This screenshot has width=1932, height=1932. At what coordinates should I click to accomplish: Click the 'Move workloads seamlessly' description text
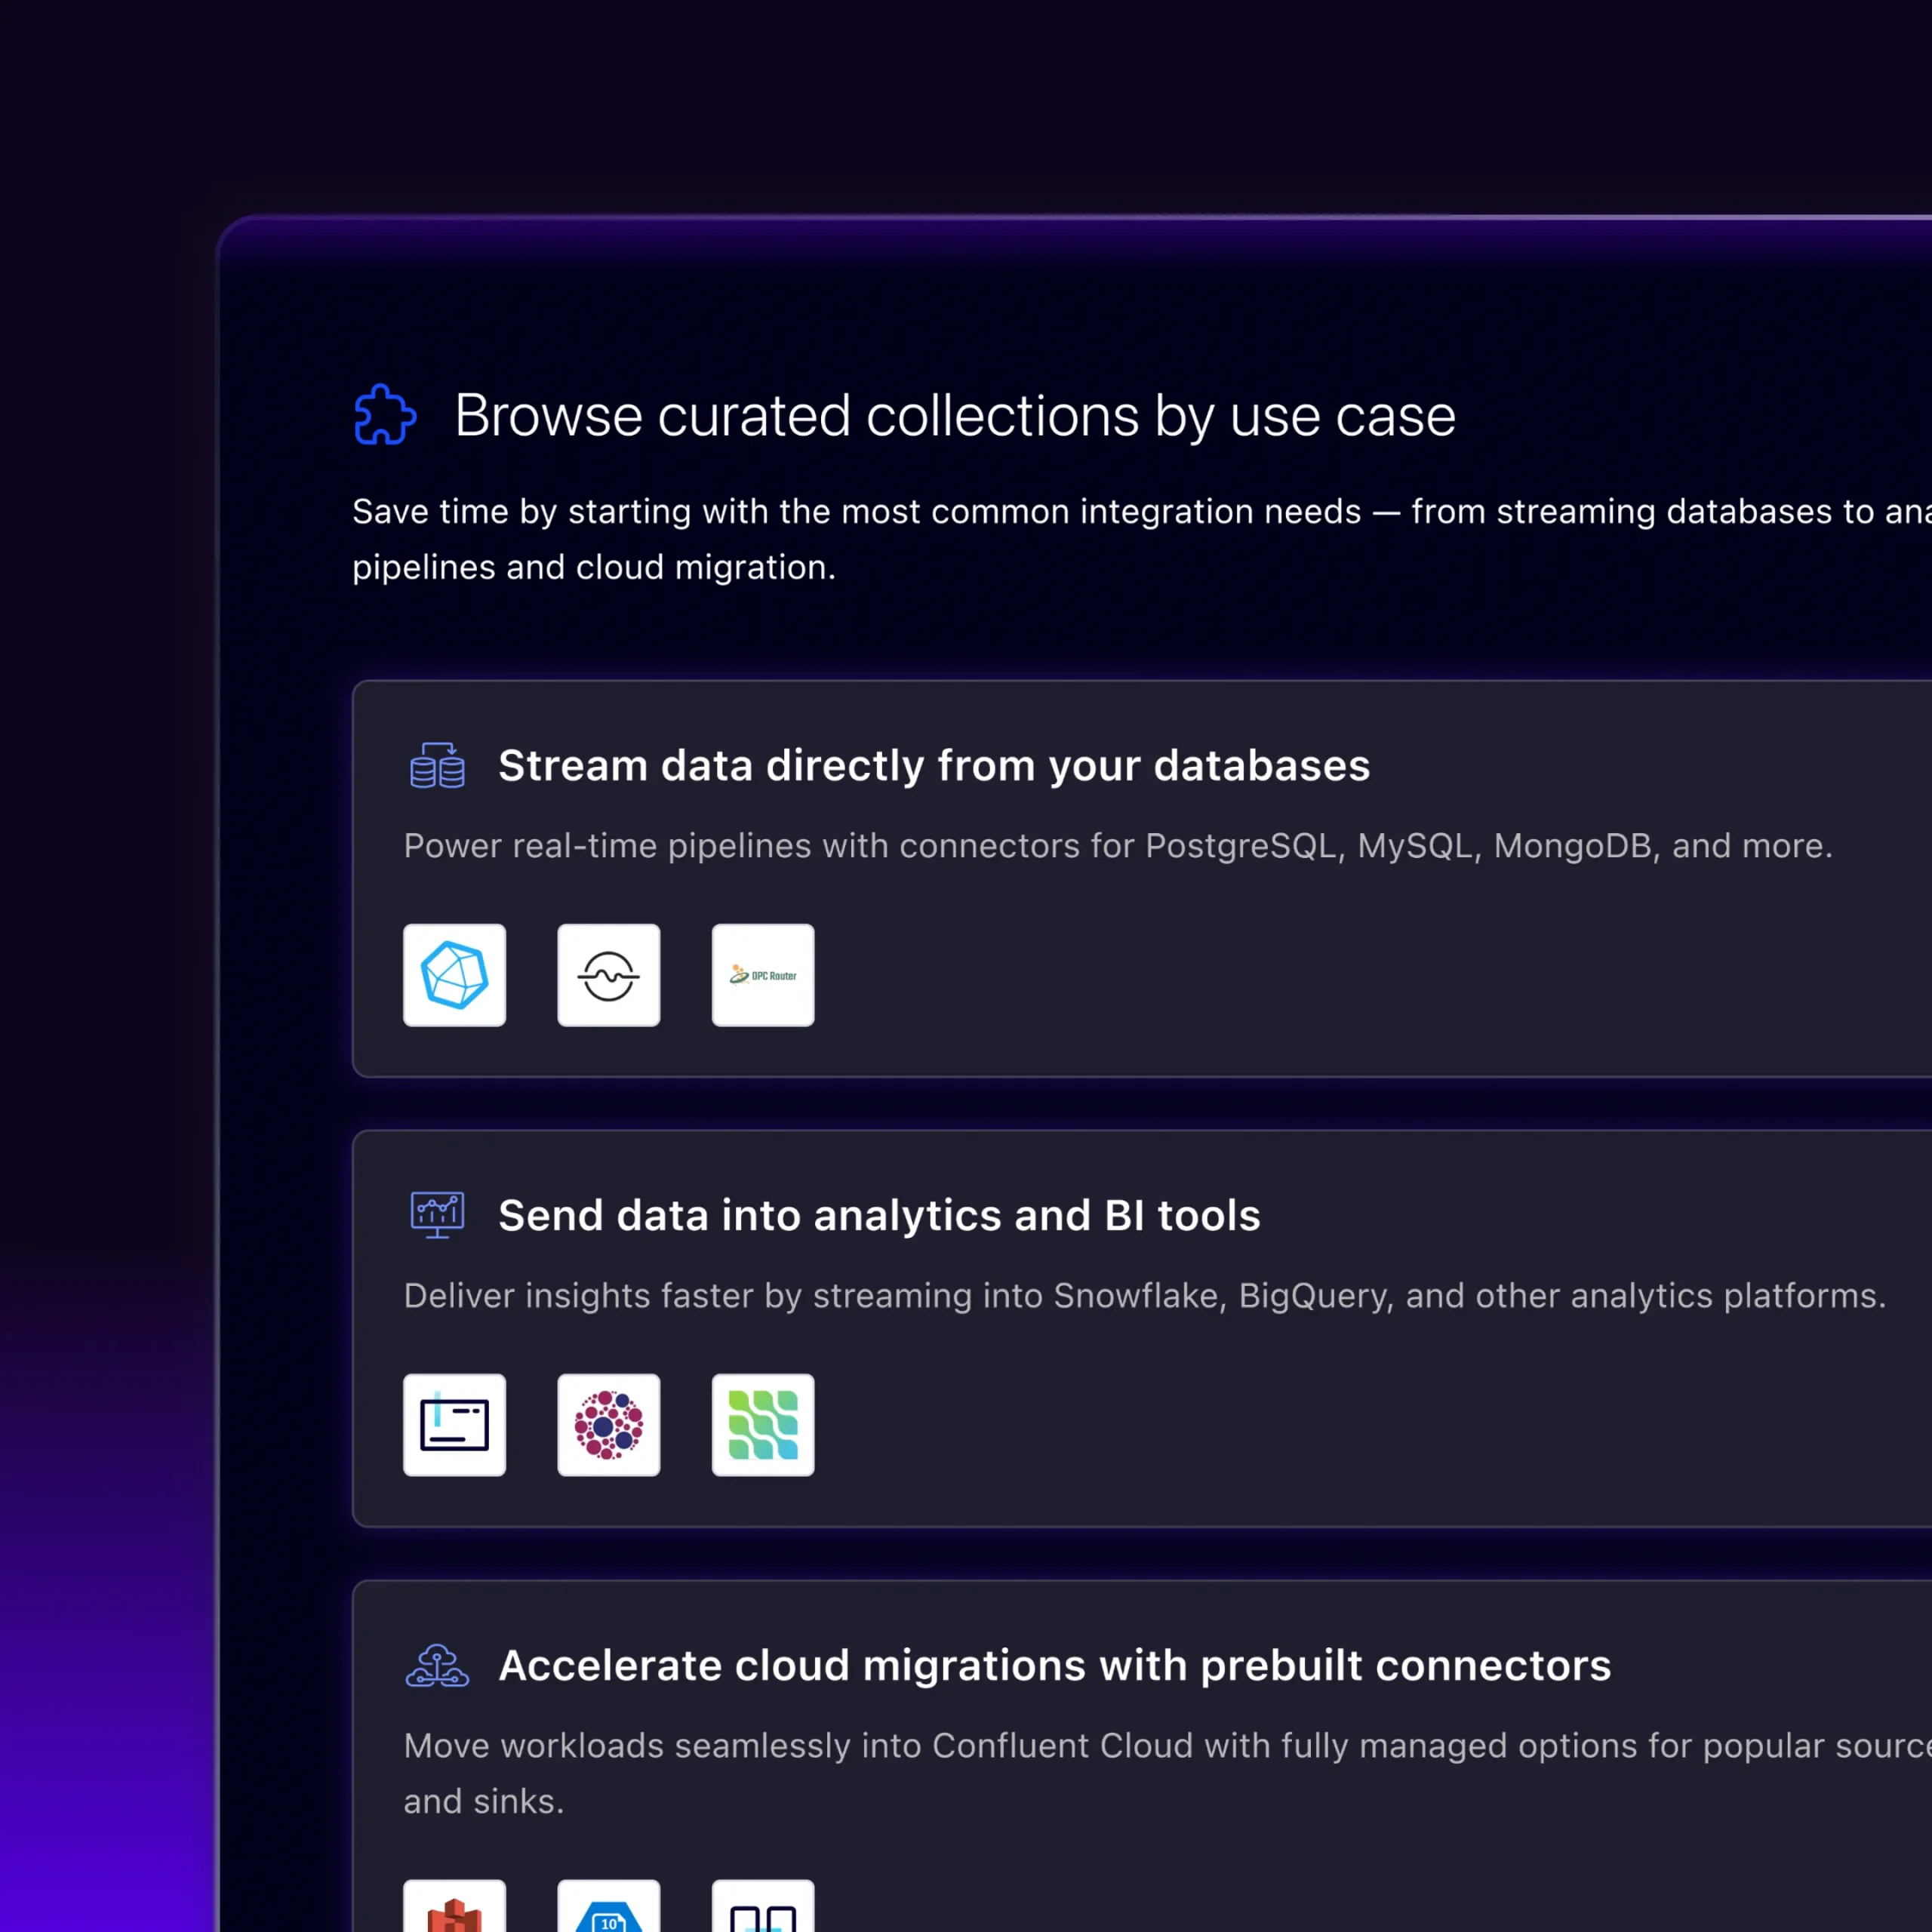[x=1167, y=1773]
